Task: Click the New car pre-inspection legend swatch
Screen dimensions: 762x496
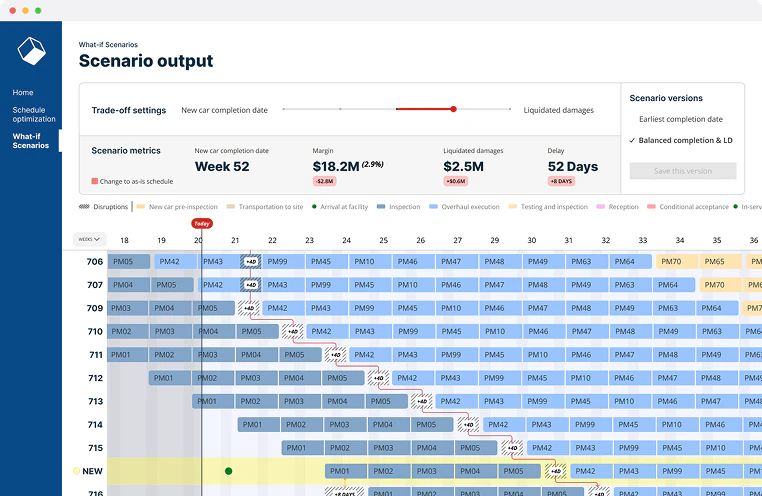Action: click(x=141, y=206)
